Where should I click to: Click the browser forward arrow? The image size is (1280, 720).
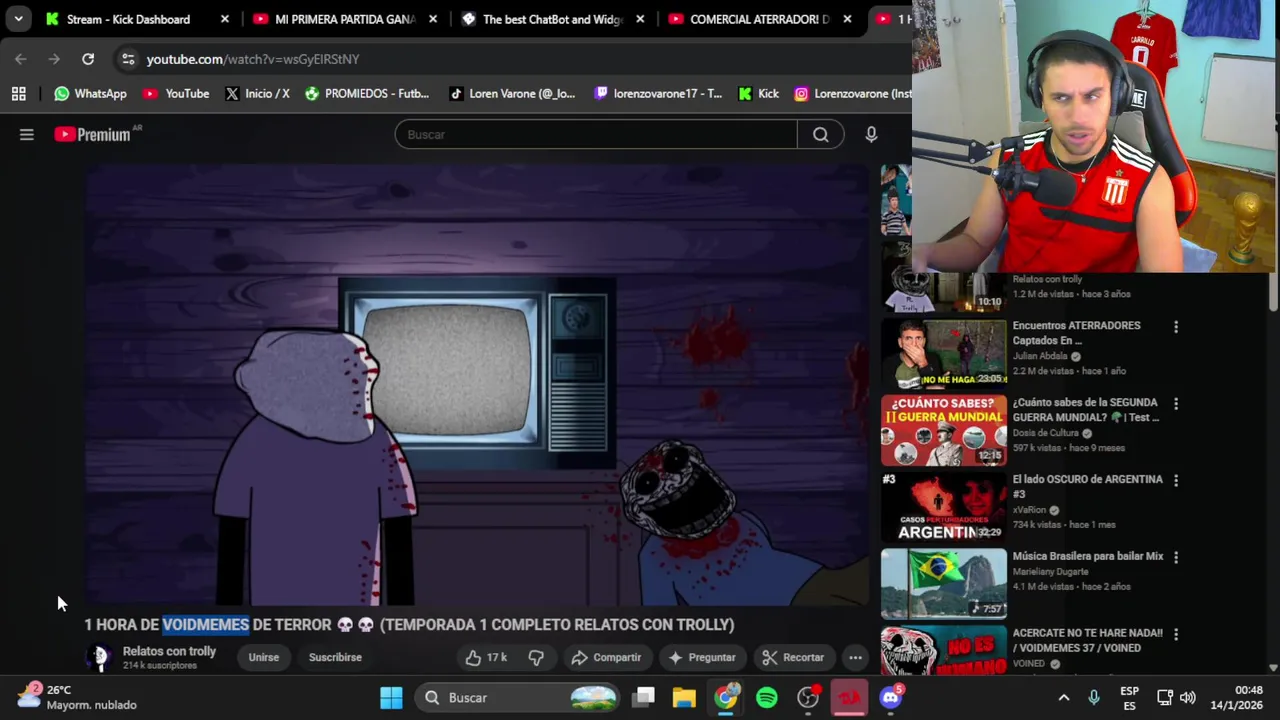click(x=54, y=59)
